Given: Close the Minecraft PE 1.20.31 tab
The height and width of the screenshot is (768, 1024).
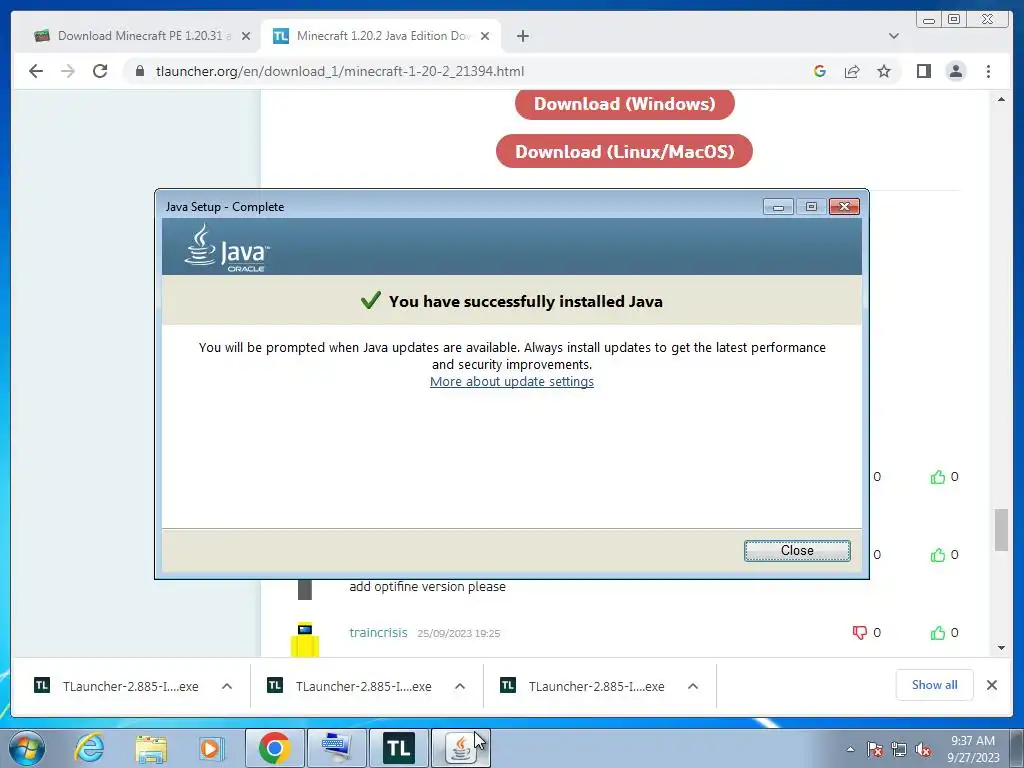Looking at the screenshot, I should (246, 36).
